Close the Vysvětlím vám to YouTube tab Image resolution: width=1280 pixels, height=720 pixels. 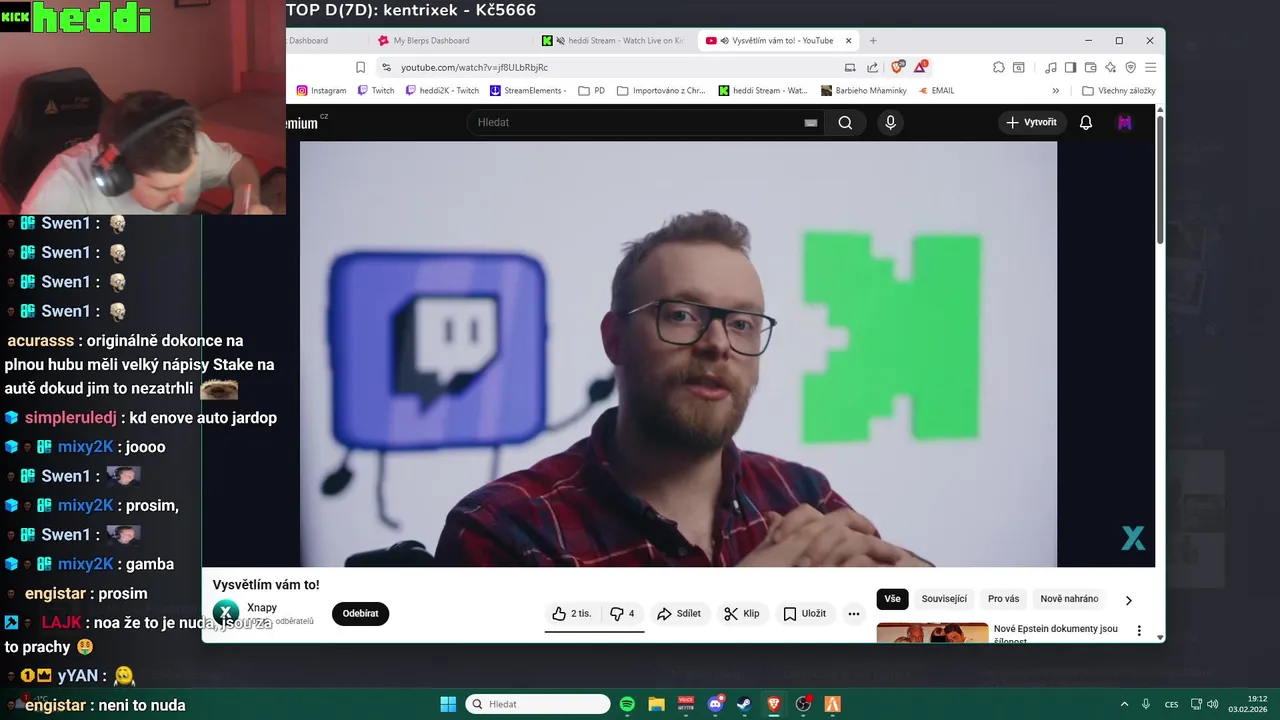tap(849, 41)
